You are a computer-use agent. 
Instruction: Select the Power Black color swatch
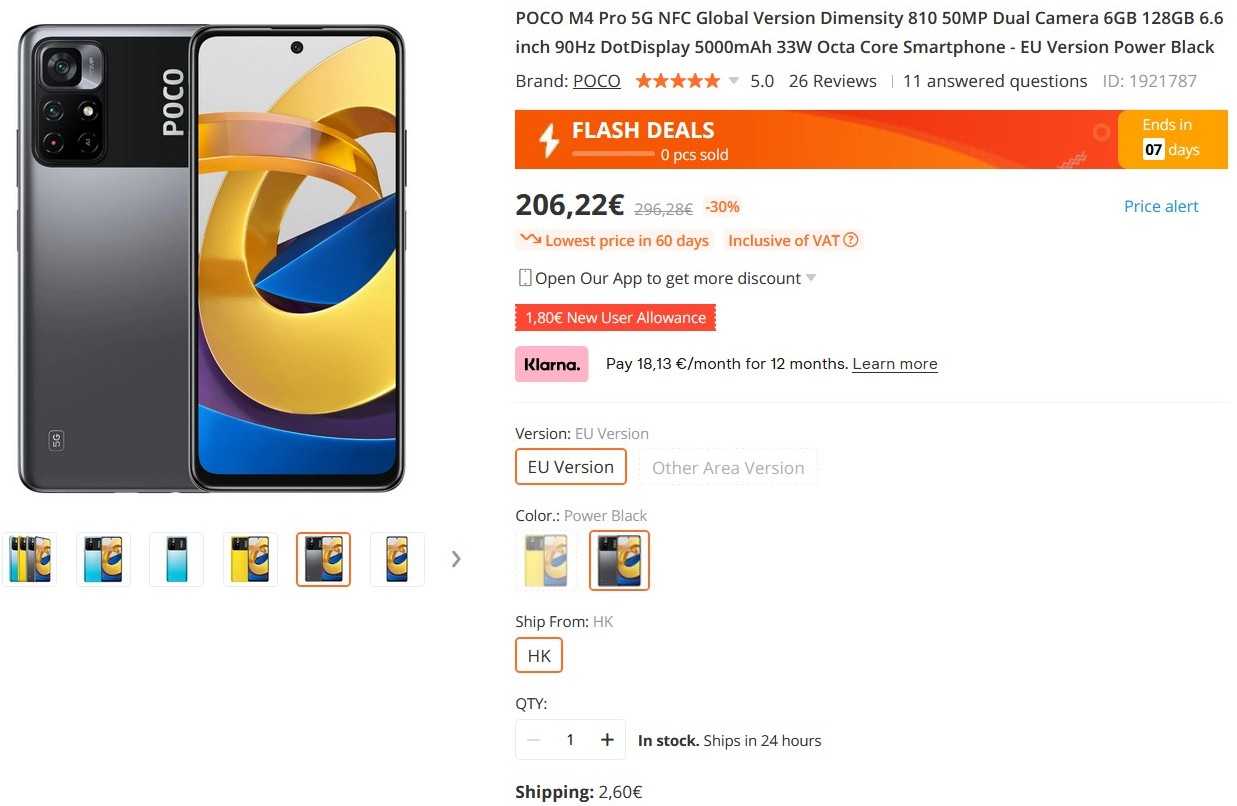(619, 560)
